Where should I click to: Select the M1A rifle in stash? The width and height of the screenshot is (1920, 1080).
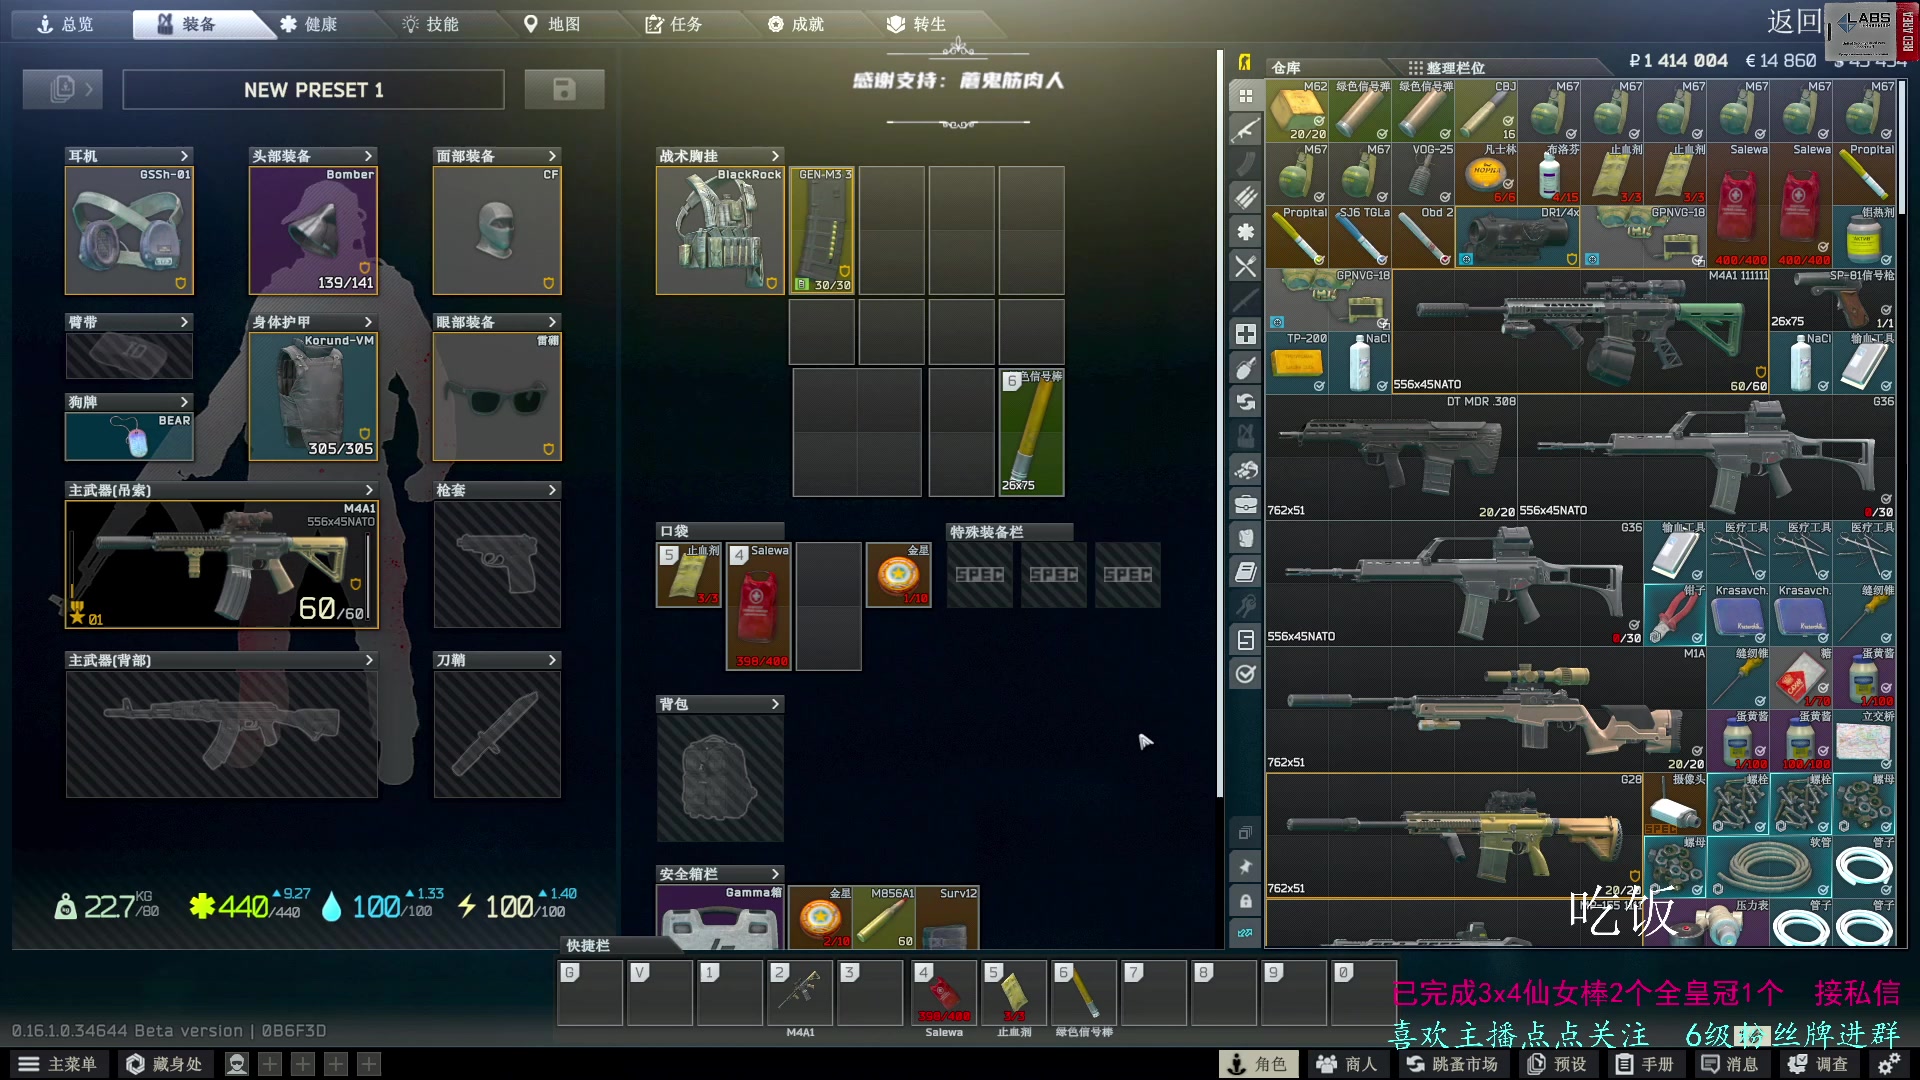pyautogui.click(x=1486, y=708)
